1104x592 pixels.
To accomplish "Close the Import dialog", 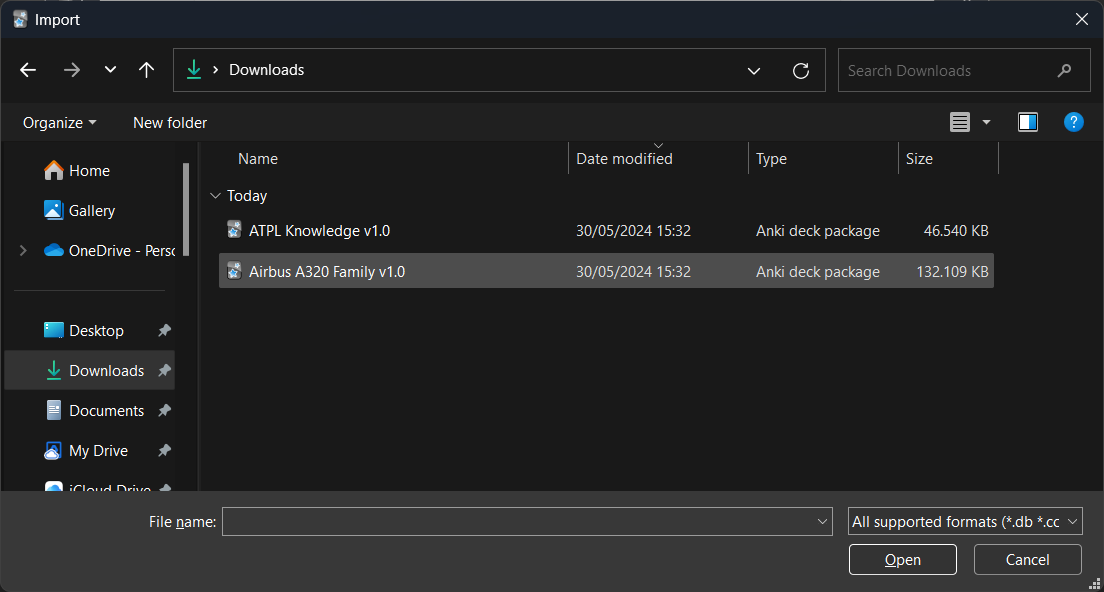I will point(1082,19).
